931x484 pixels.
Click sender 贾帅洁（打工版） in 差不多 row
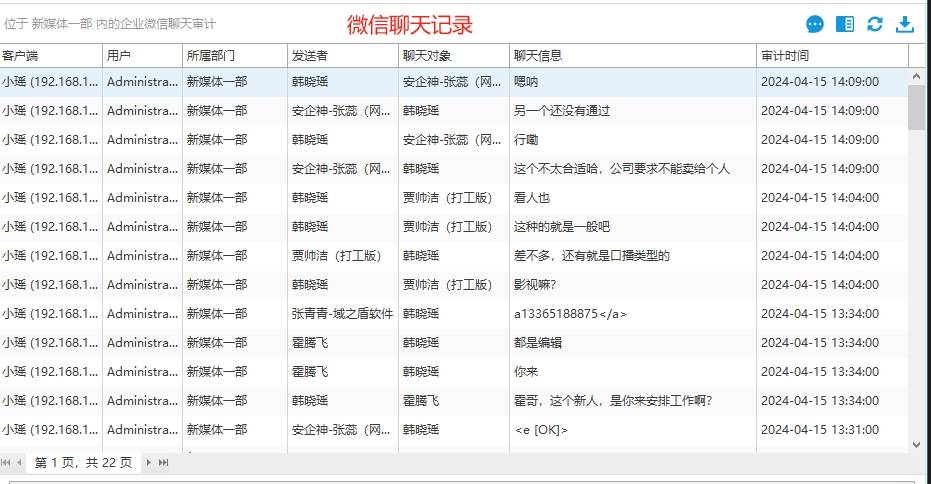click(x=336, y=256)
